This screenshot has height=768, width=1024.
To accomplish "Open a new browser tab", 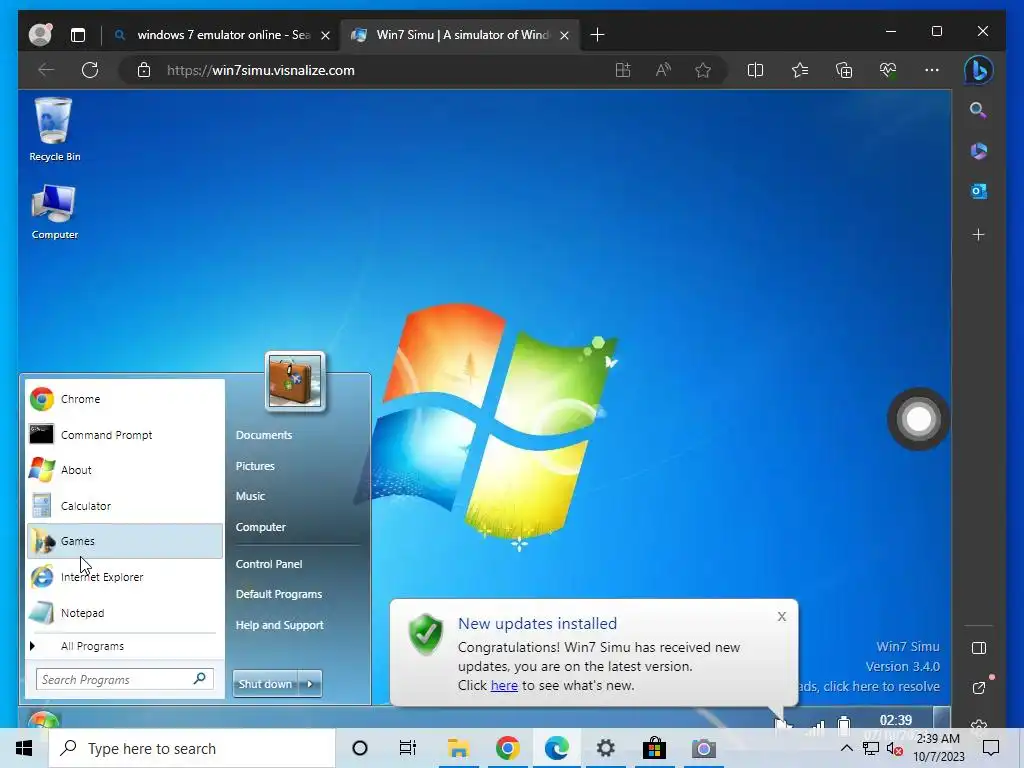I will [597, 35].
